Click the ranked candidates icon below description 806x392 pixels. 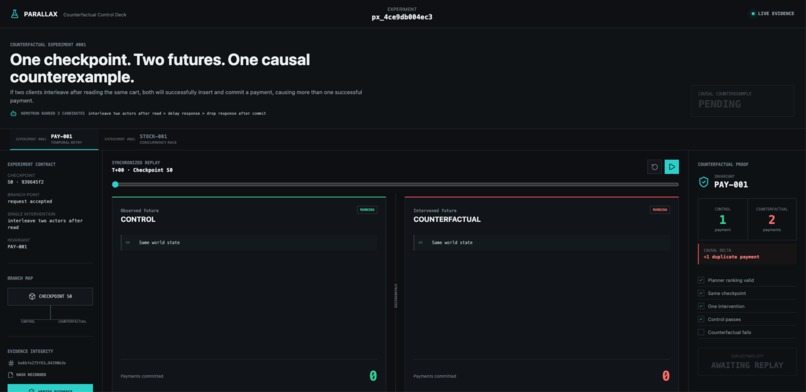click(x=13, y=113)
